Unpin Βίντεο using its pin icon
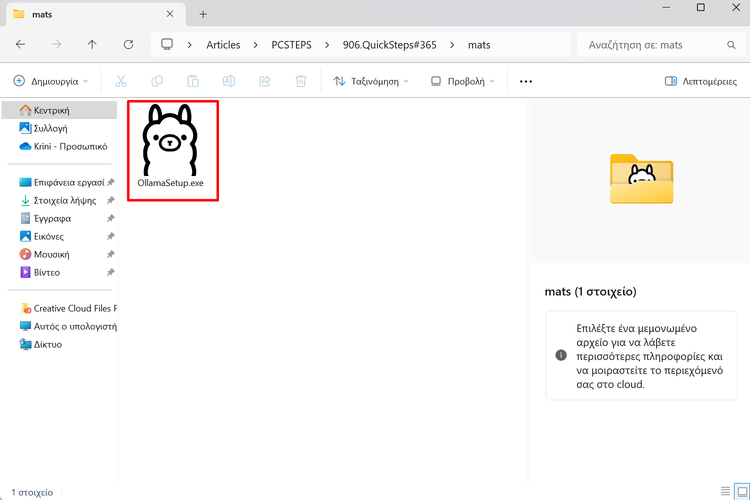The image size is (750, 500). pos(110,272)
